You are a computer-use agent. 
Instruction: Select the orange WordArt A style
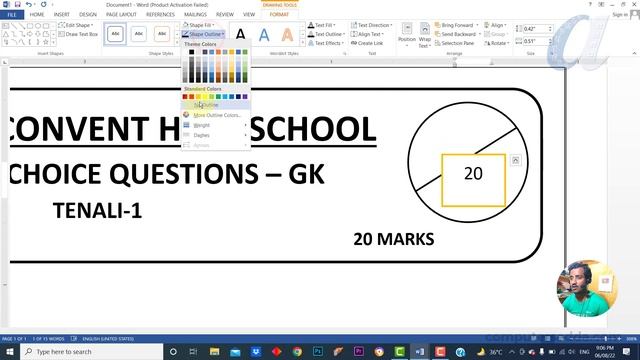(287, 34)
